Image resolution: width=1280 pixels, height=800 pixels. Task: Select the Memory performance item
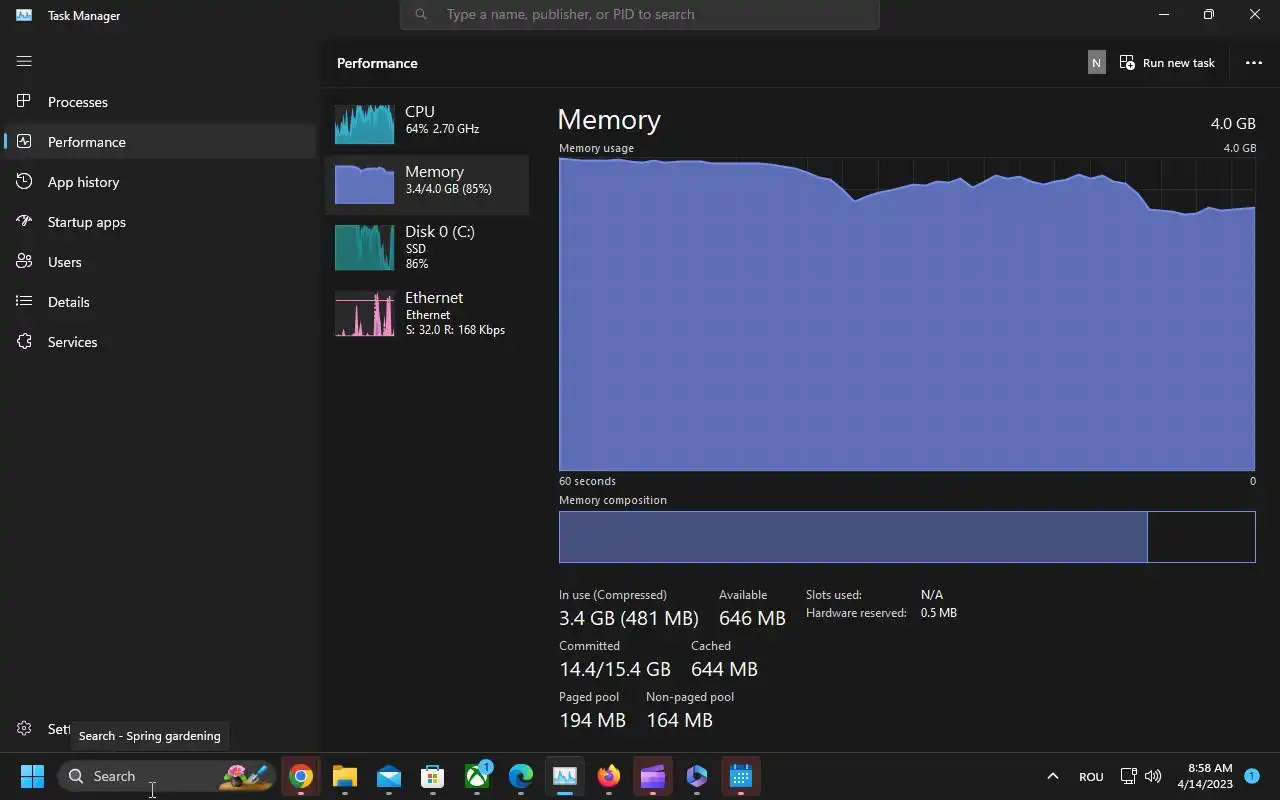pos(427,185)
